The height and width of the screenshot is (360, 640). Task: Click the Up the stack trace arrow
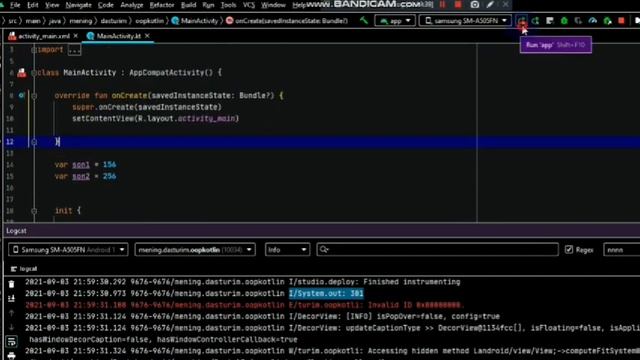(11, 313)
